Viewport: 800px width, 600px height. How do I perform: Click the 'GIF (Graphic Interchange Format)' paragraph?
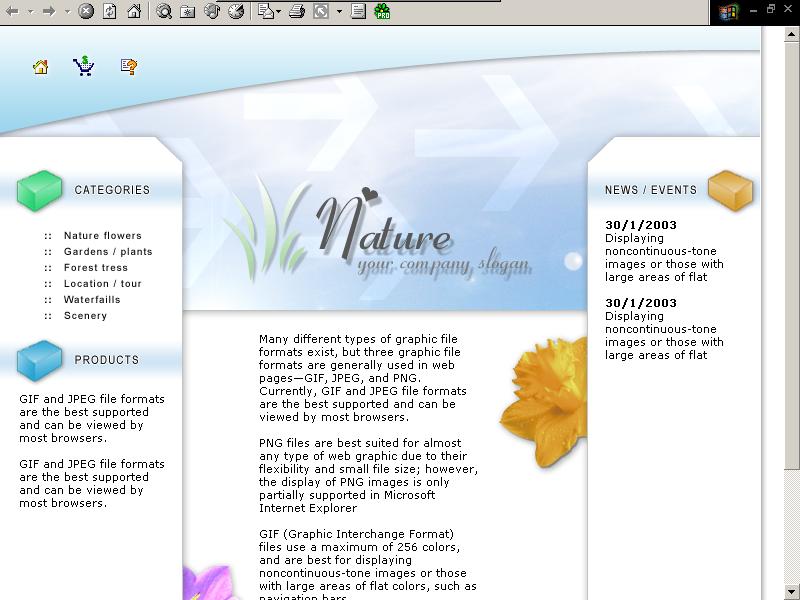point(368,566)
